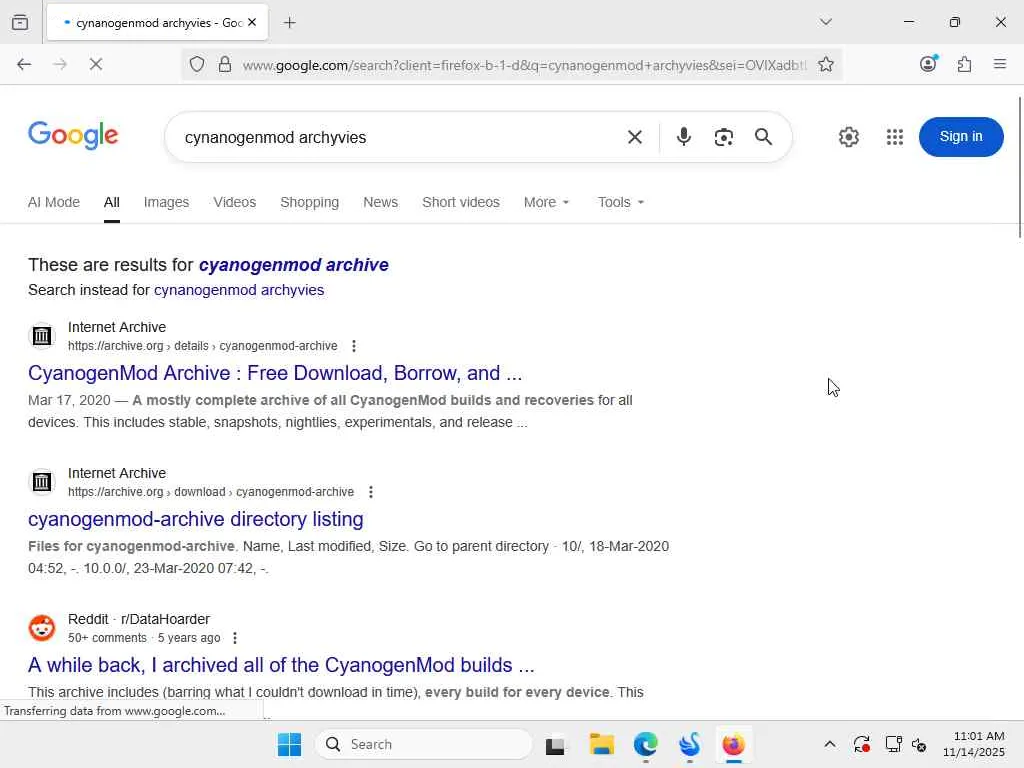
Task: Clear the search box with the X
Action: pyautogui.click(x=635, y=137)
